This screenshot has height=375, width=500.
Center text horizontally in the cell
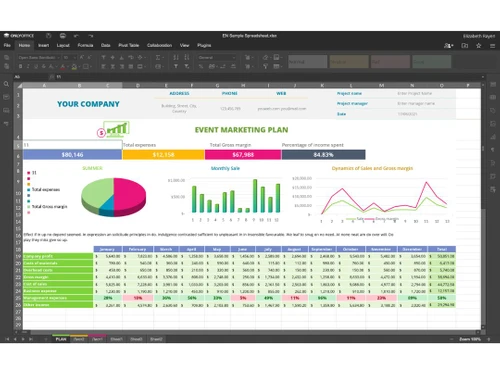click(113, 66)
